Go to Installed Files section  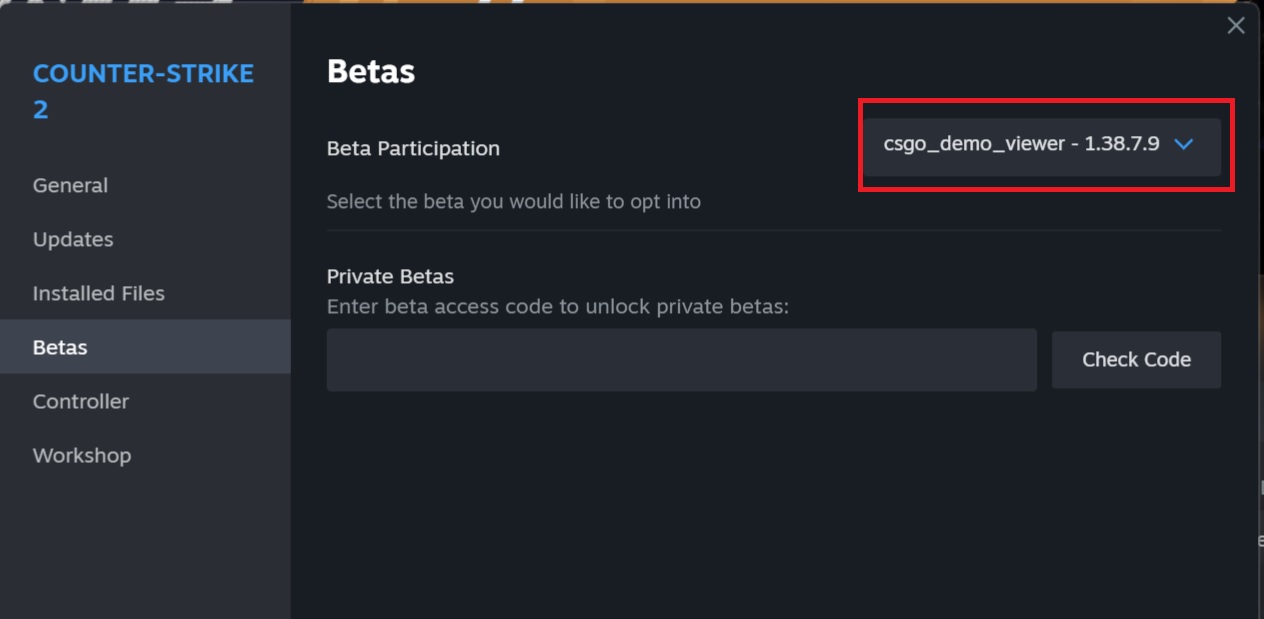98,293
